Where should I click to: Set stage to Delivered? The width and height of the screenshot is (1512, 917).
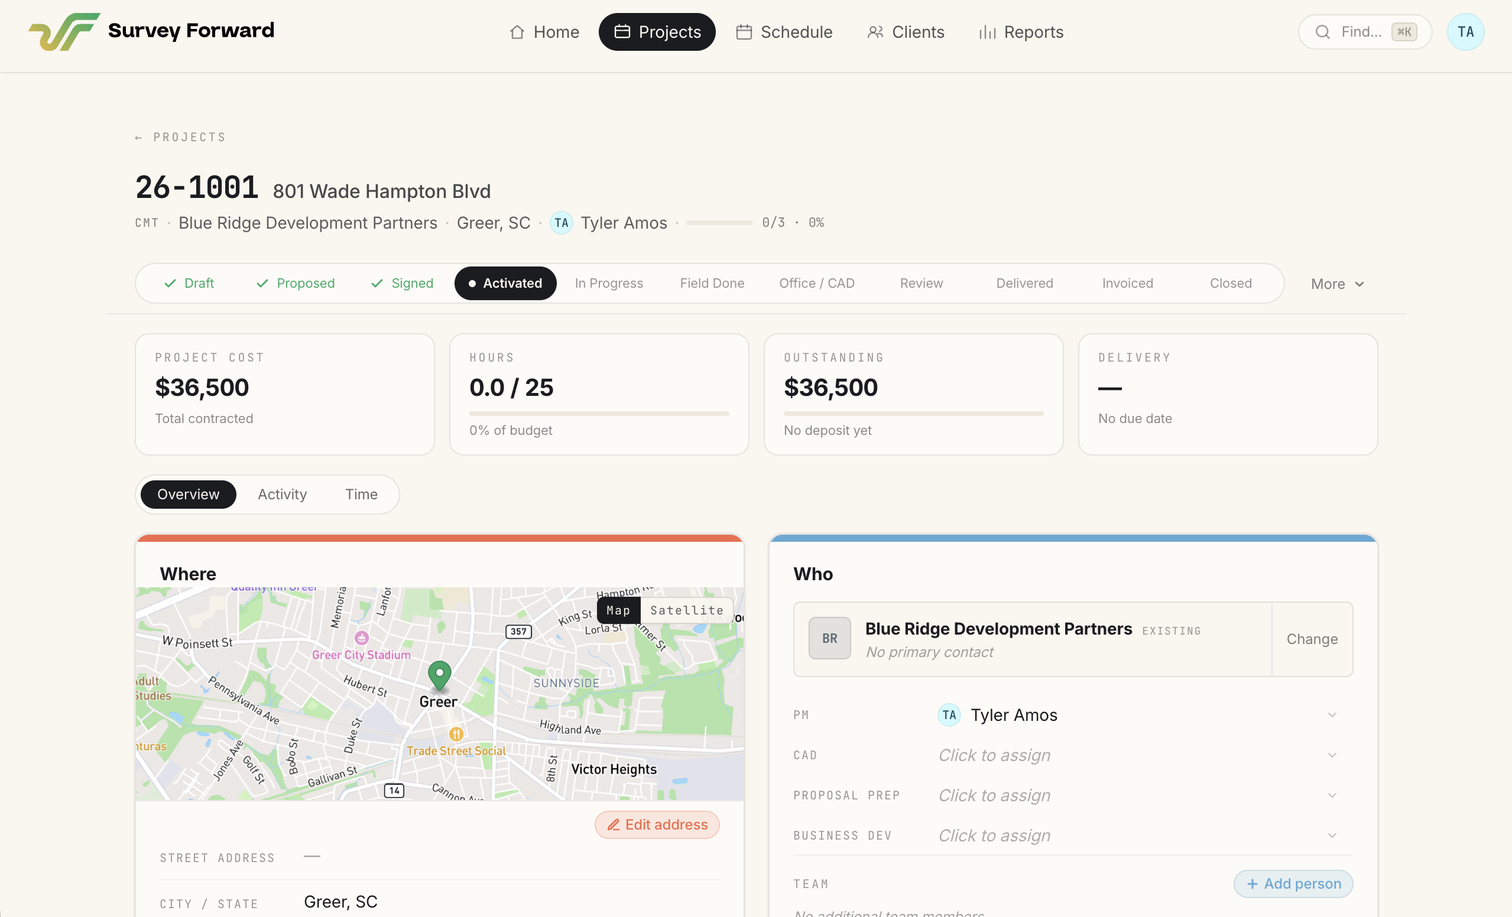click(x=1025, y=283)
